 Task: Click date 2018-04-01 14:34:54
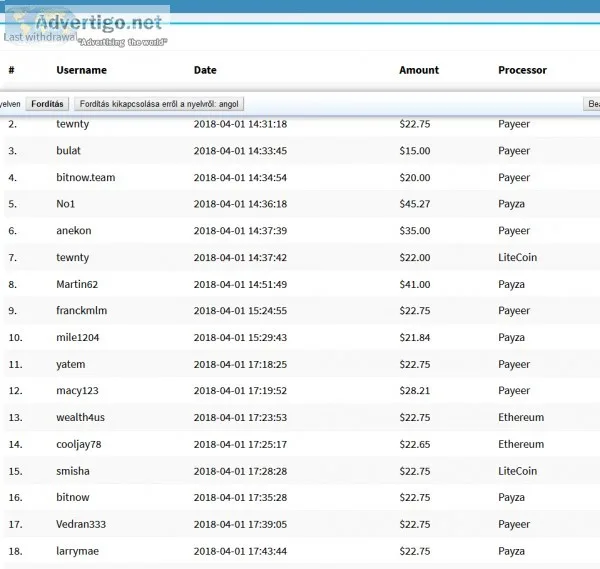(240, 178)
